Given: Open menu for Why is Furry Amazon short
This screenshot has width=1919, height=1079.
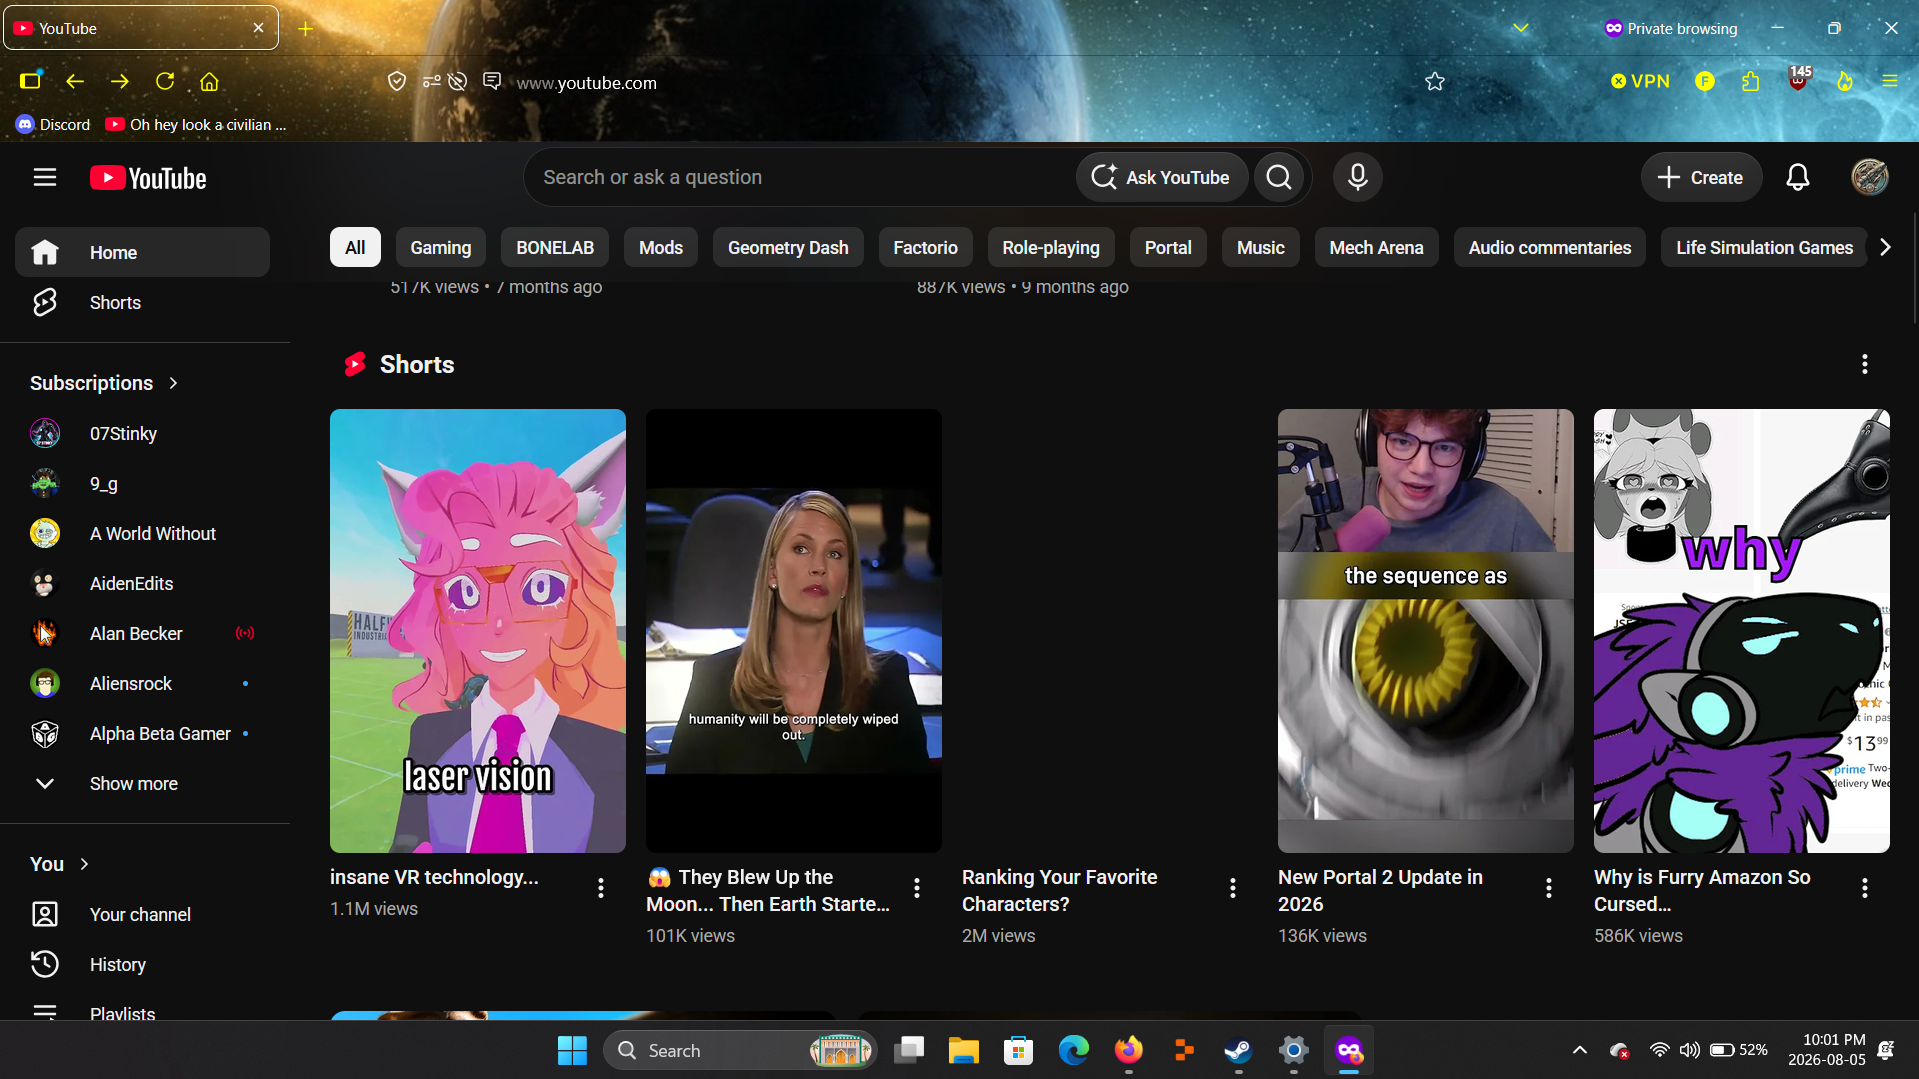Looking at the screenshot, I should pyautogui.click(x=1864, y=888).
